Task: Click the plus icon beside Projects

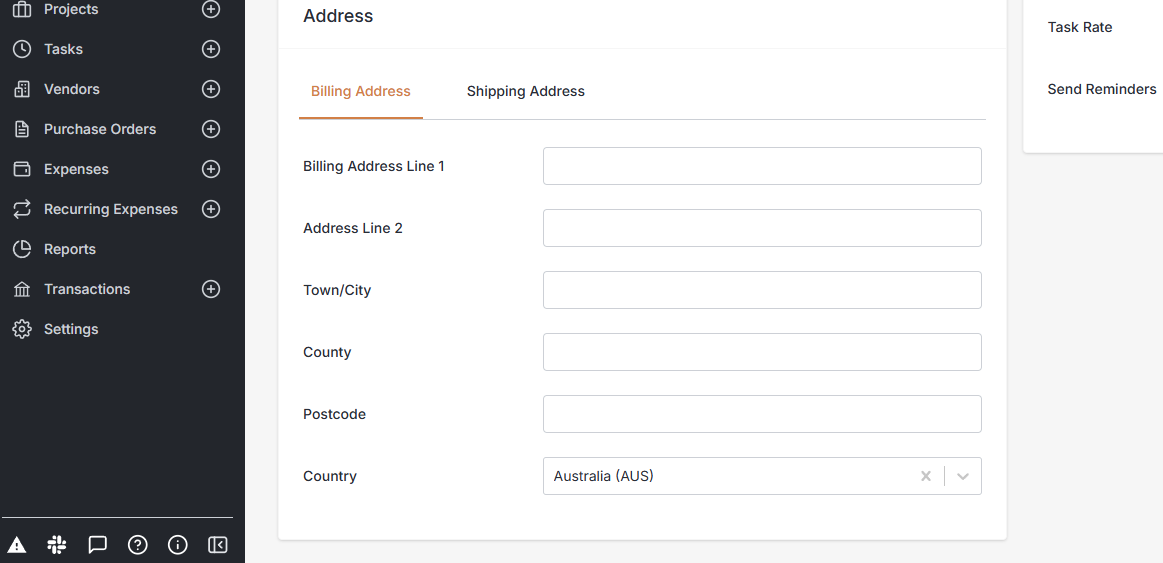Action: click(x=211, y=9)
